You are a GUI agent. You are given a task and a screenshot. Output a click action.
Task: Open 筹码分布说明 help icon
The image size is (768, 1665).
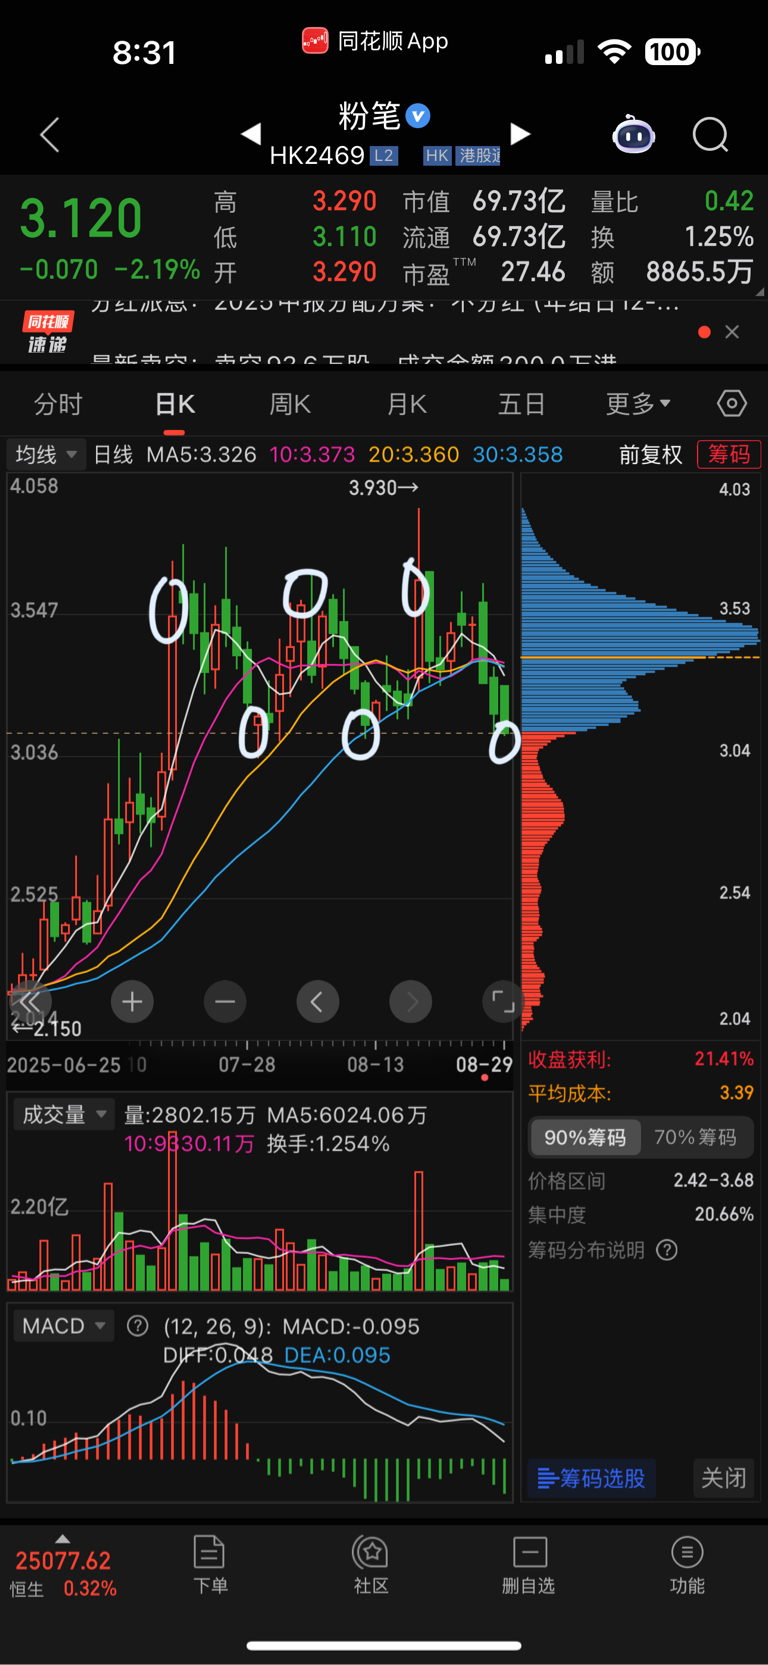pos(667,1250)
